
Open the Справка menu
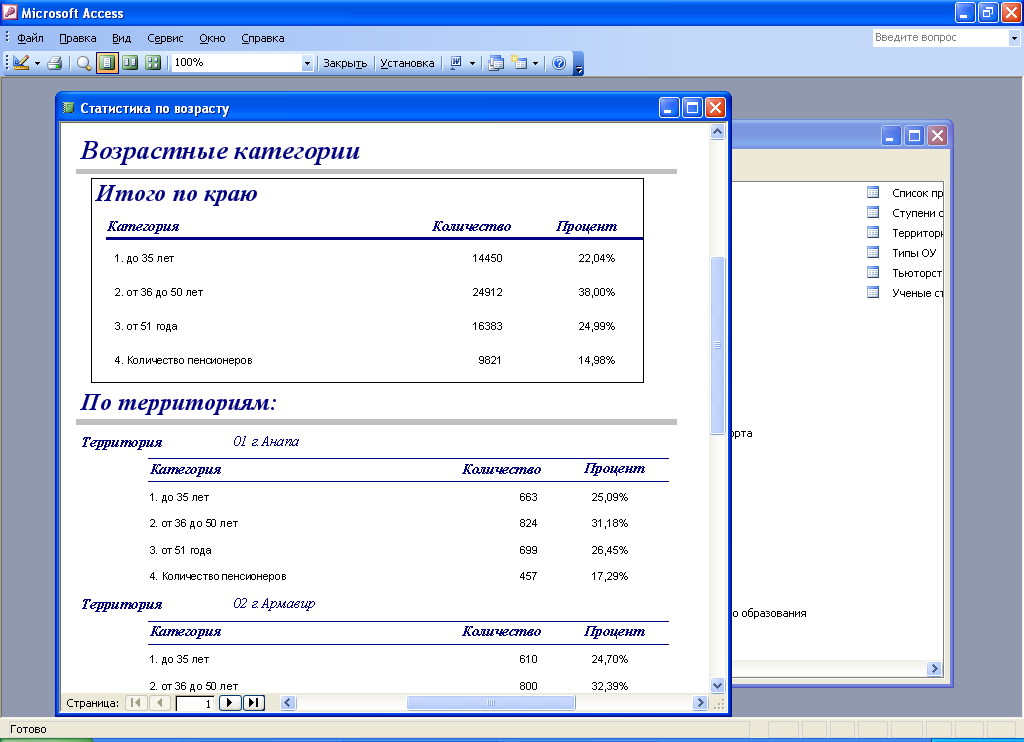coord(263,38)
